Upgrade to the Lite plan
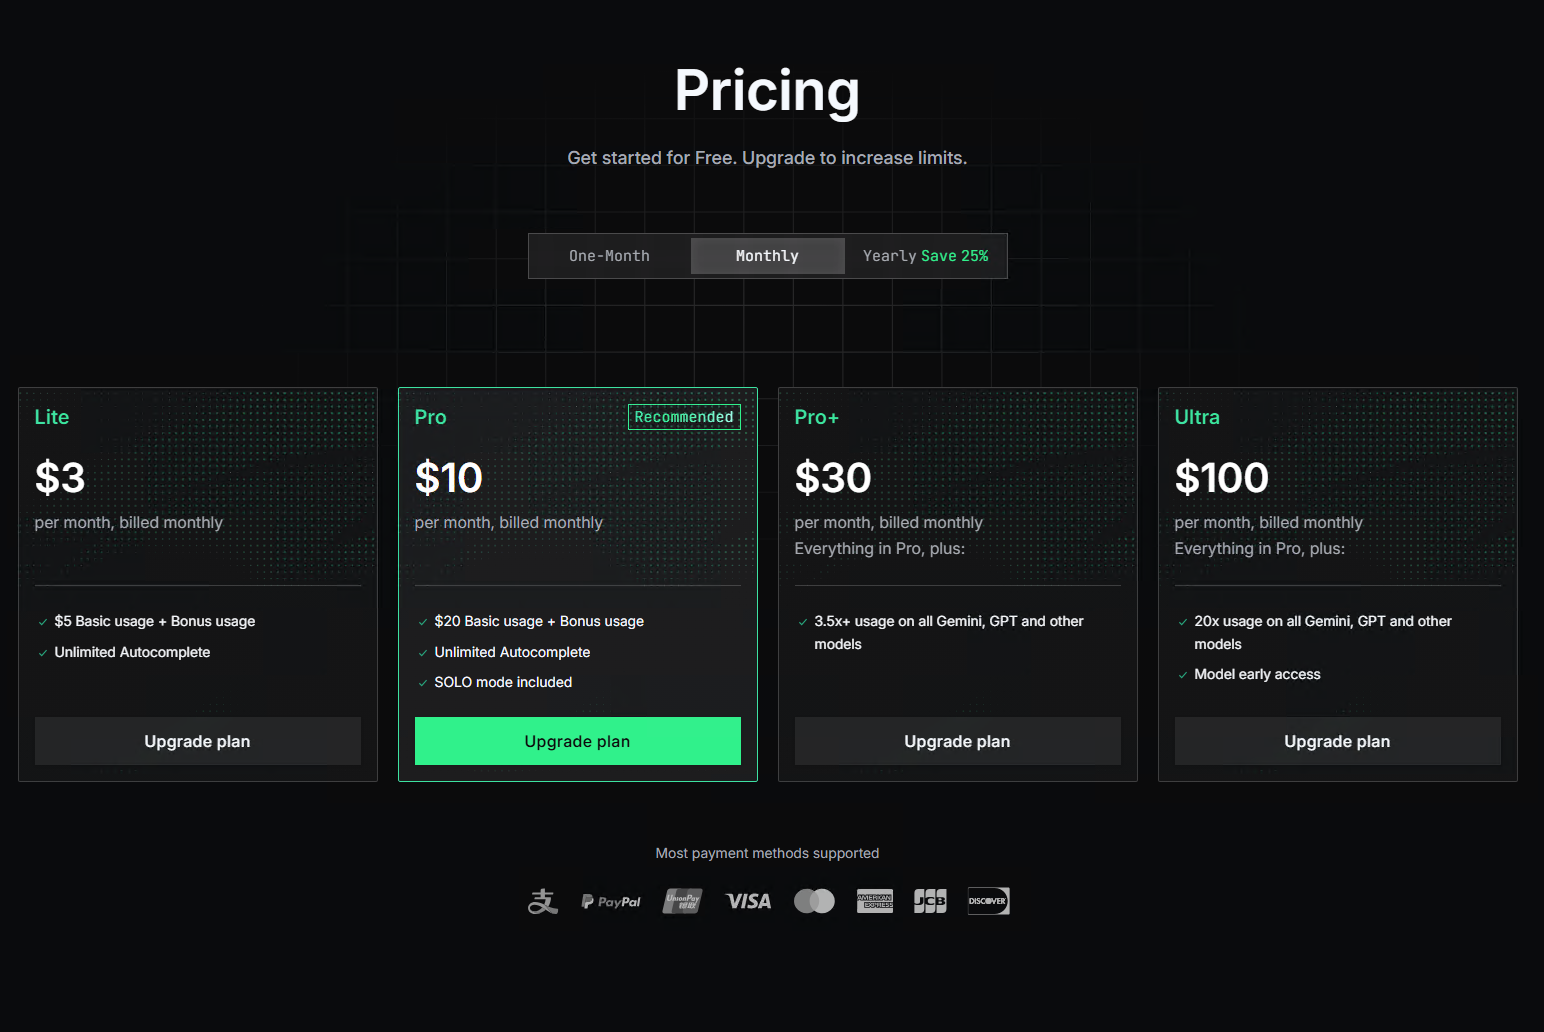Screen dimensions: 1544x1032 (x=197, y=741)
